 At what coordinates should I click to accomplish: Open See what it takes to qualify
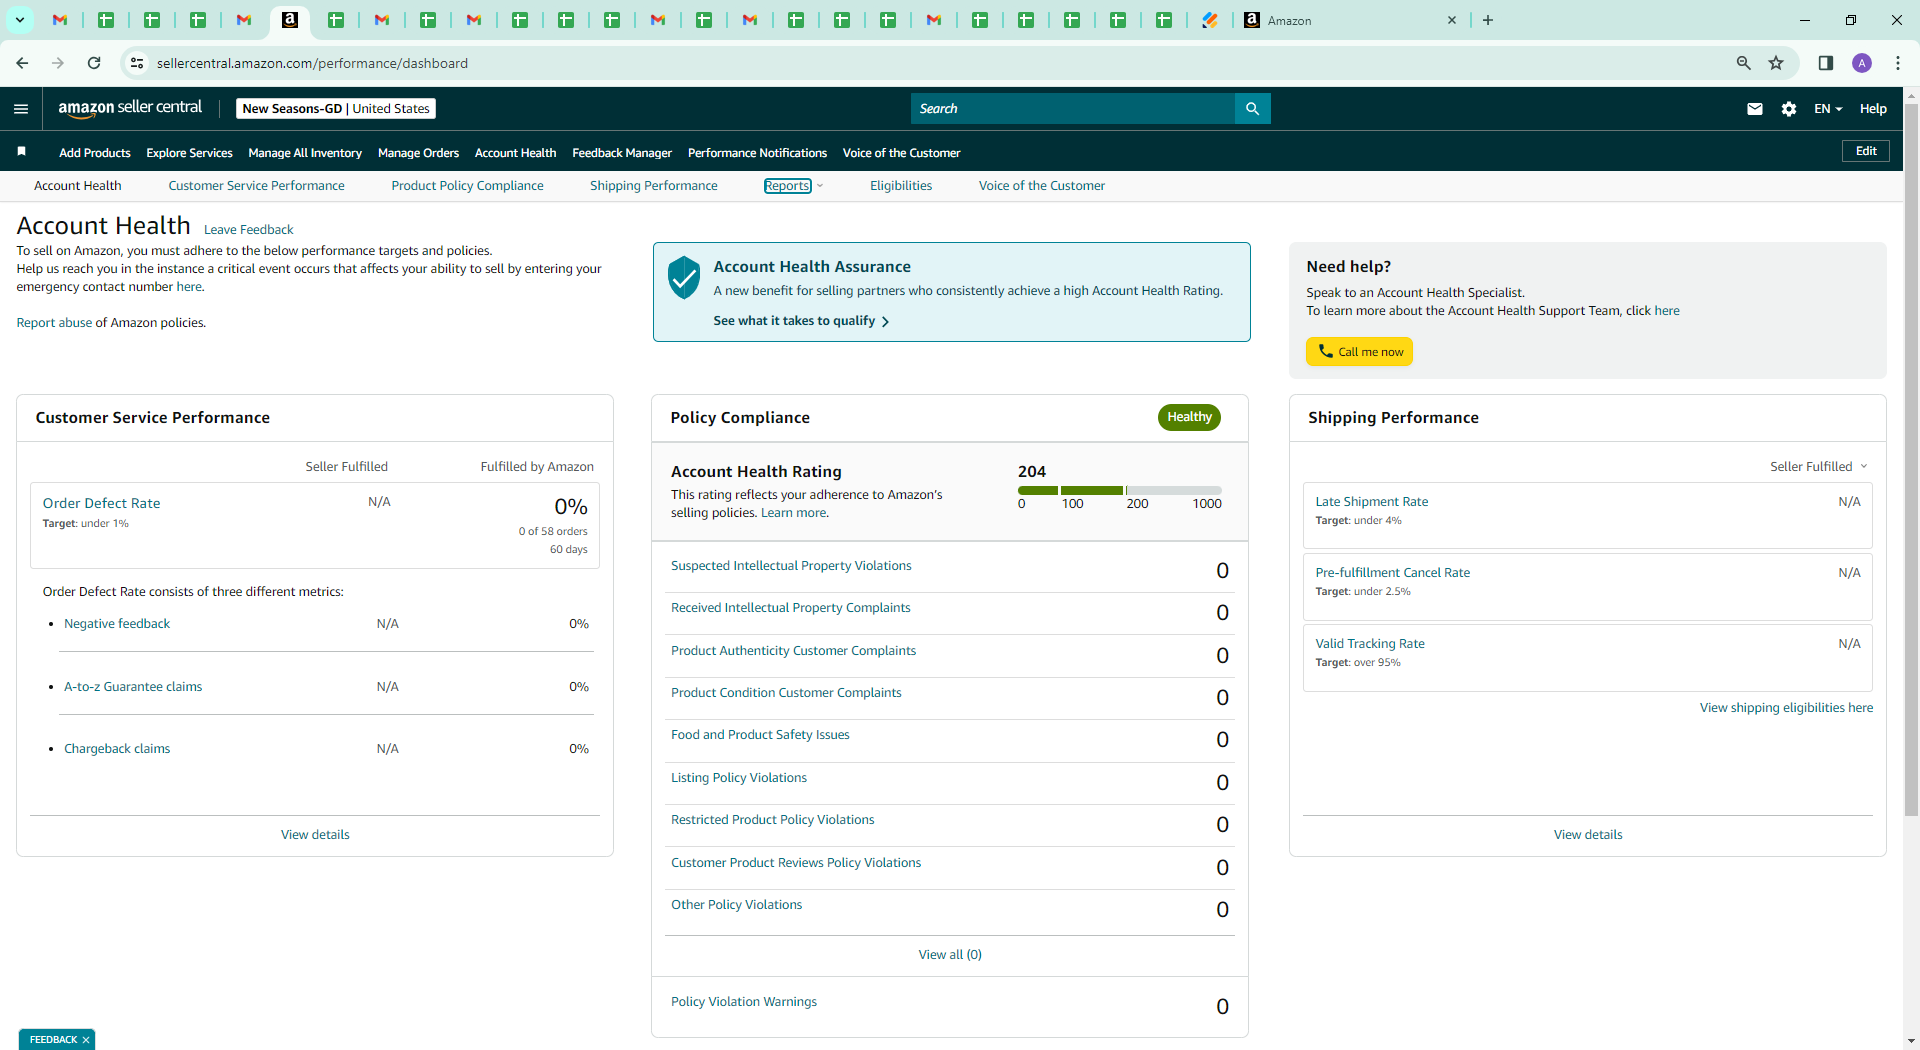(x=801, y=321)
